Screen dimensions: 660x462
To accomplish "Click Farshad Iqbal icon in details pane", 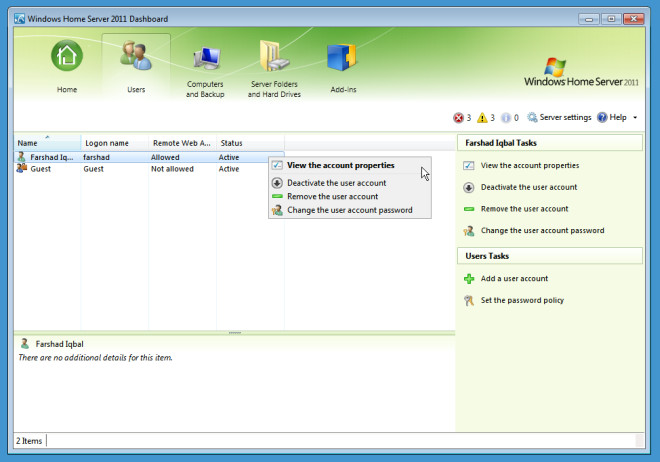I will point(25,344).
